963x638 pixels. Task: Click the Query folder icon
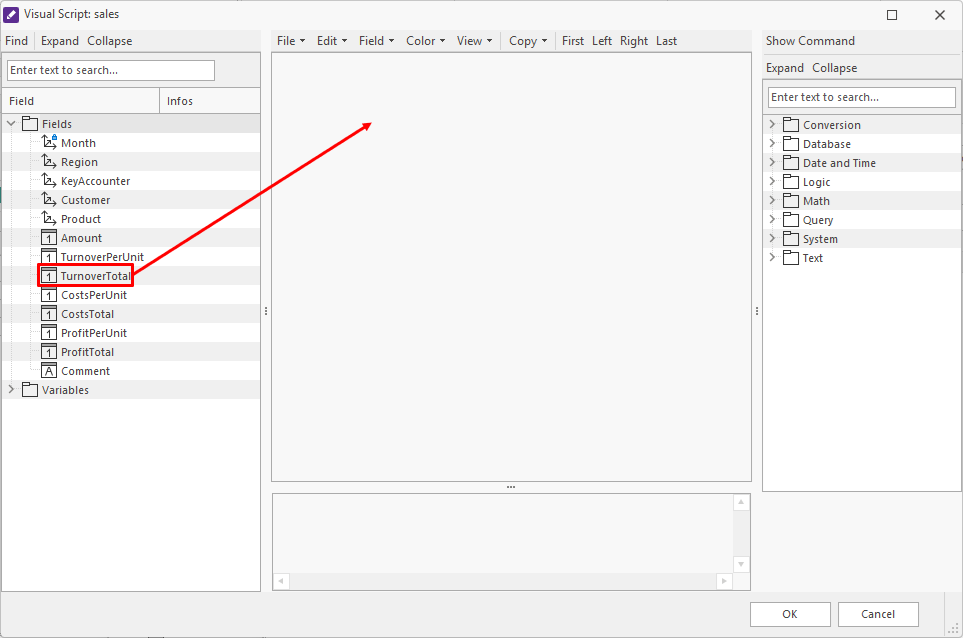[x=791, y=220]
